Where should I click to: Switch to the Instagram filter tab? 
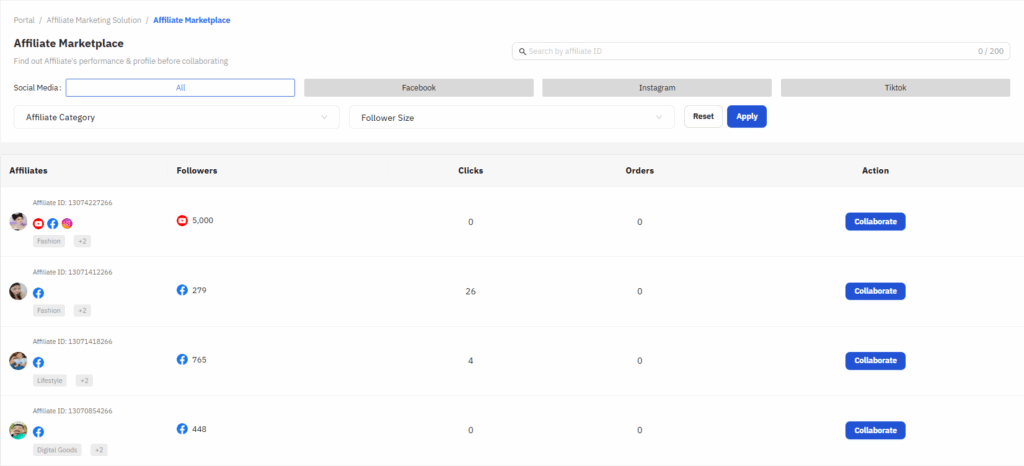(657, 88)
